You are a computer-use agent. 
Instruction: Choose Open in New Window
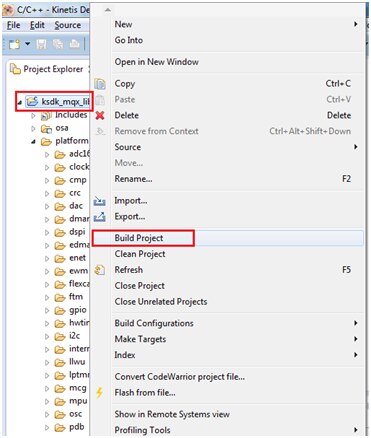pyautogui.click(x=227, y=62)
